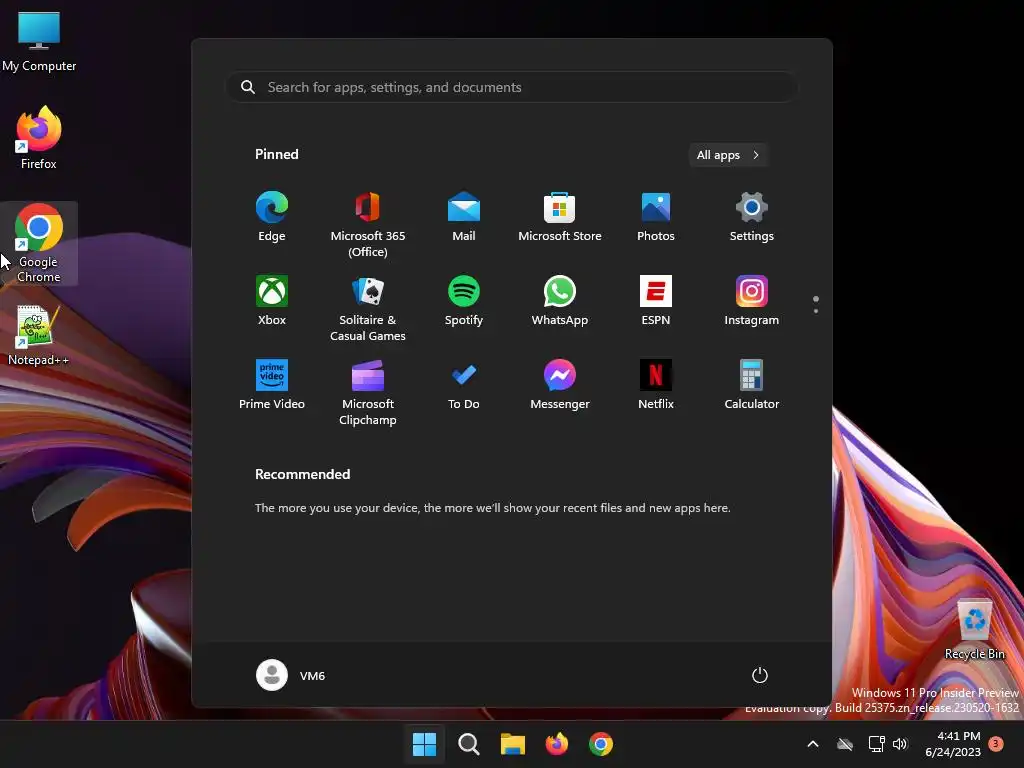Open taskbar Search

click(469, 744)
